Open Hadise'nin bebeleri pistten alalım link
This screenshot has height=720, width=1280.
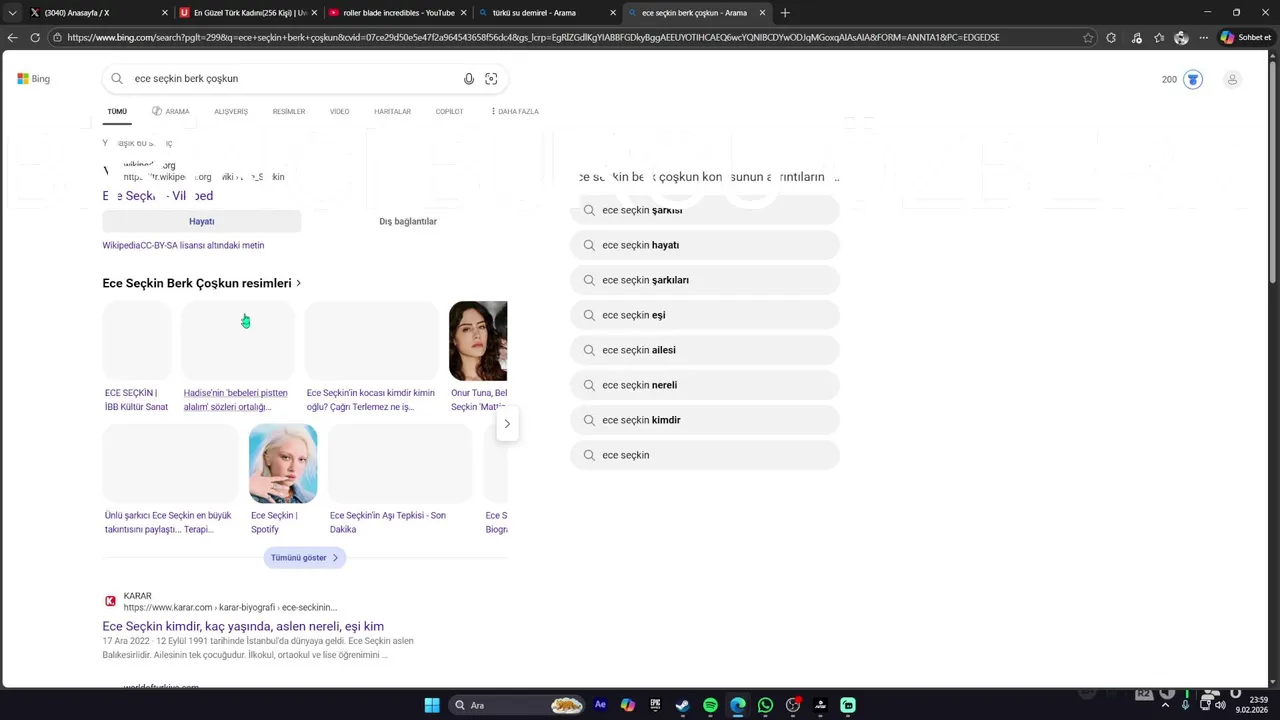click(x=236, y=400)
